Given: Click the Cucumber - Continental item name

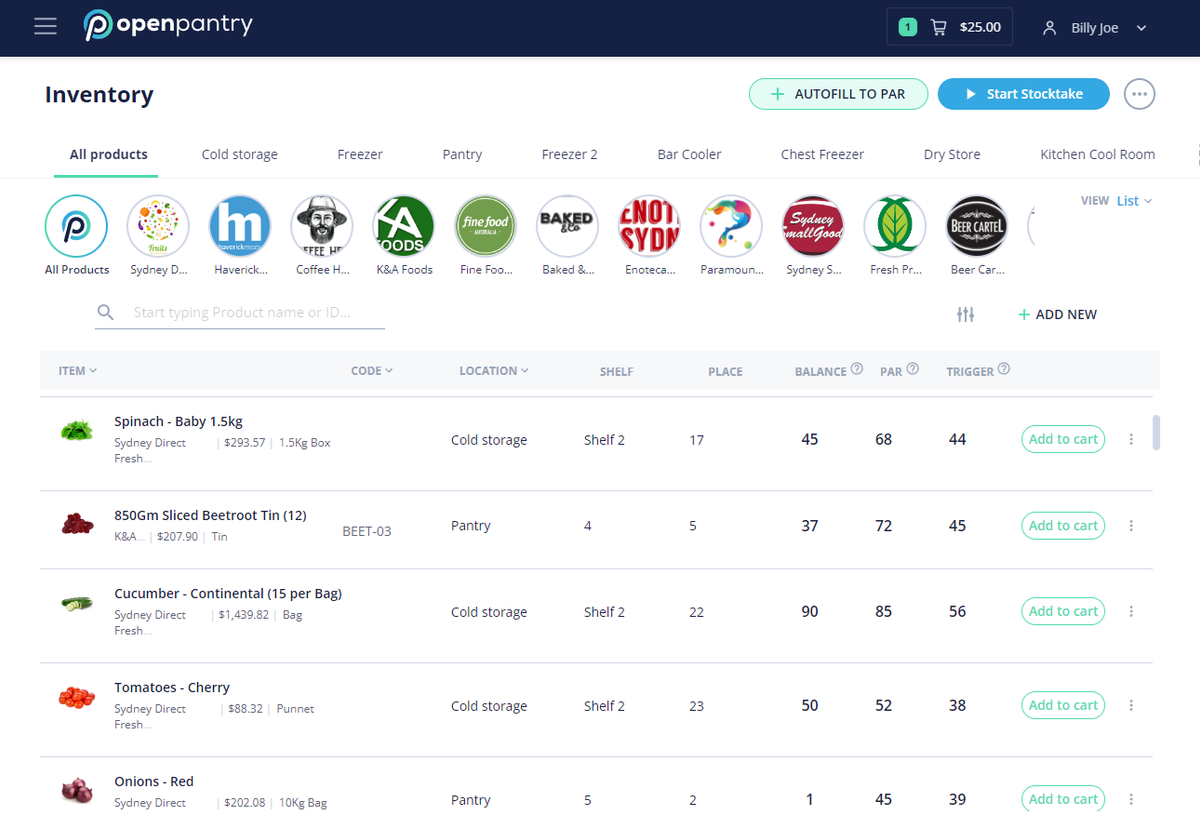Looking at the screenshot, I should pyautogui.click(x=228, y=593).
